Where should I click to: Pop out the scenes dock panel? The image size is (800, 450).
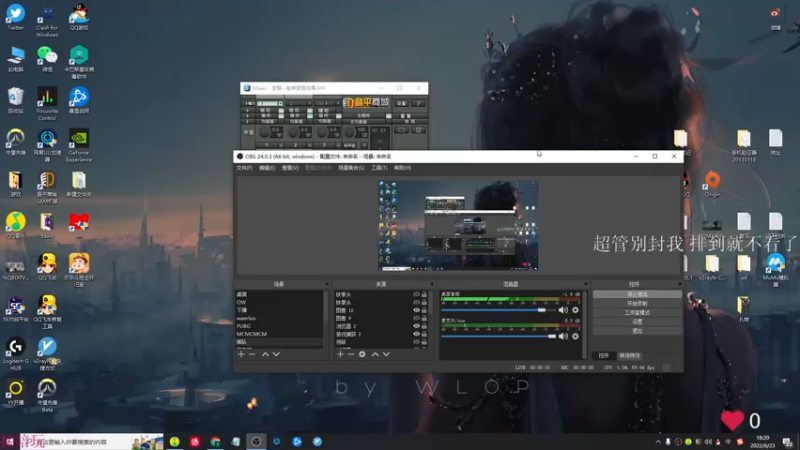pos(327,284)
